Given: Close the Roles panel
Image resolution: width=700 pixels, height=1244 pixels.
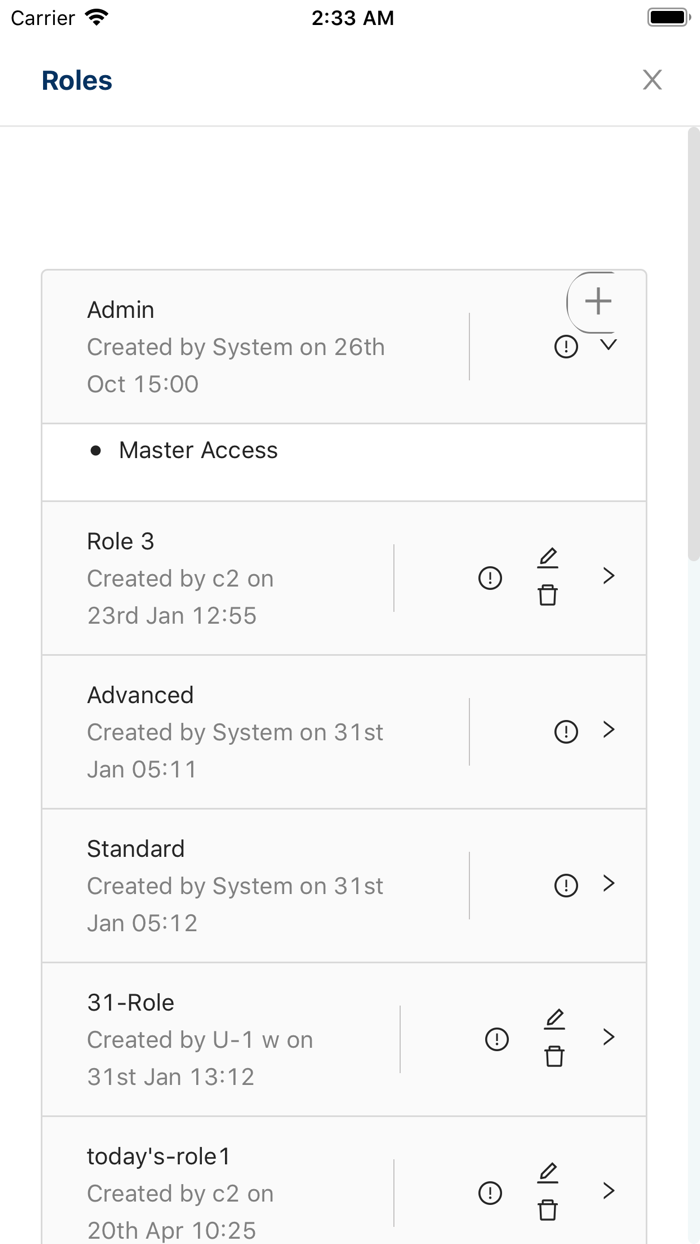Looking at the screenshot, I should [x=652, y=80].
